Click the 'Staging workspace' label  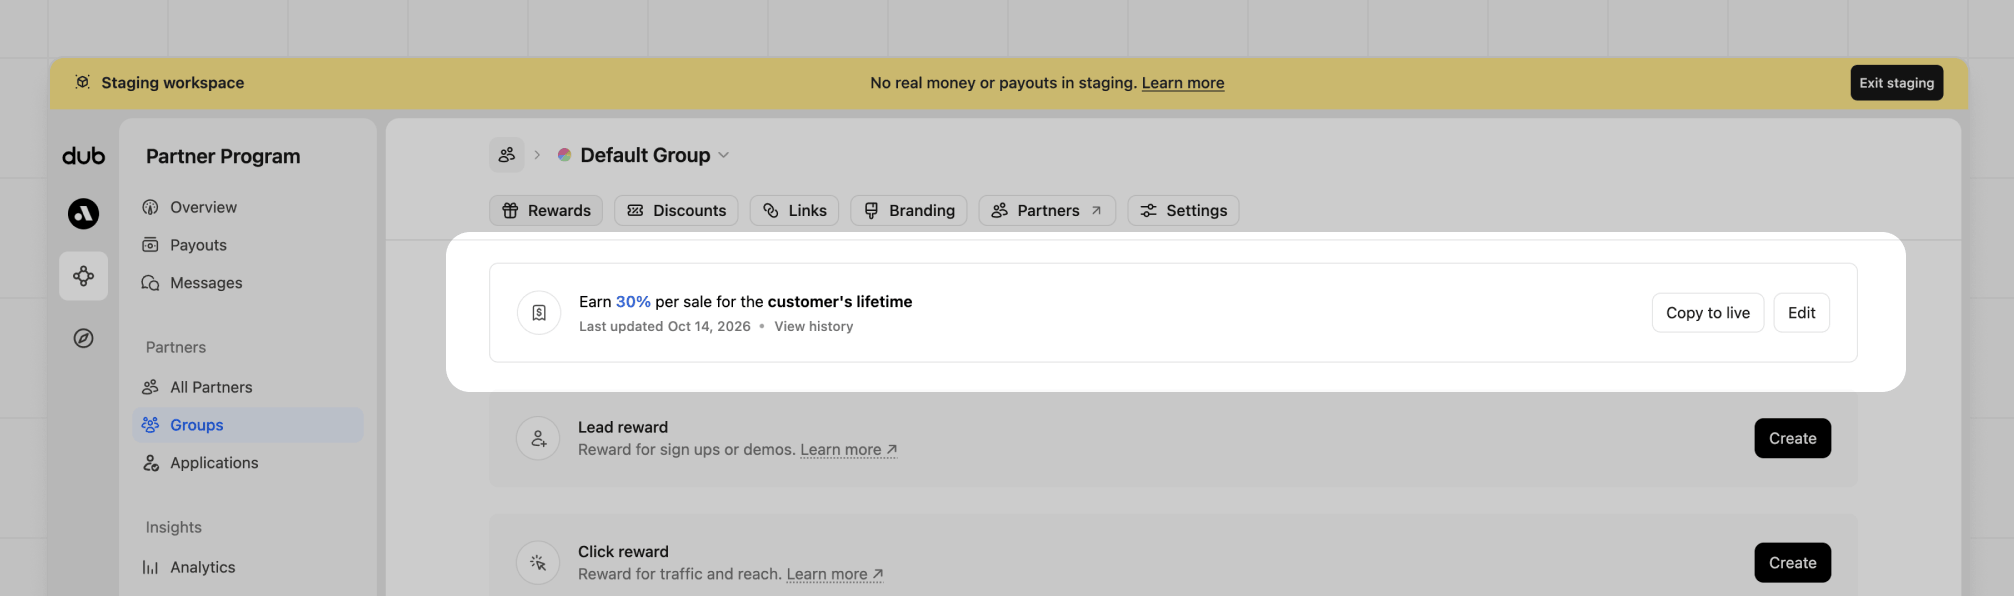coord(173,83)
